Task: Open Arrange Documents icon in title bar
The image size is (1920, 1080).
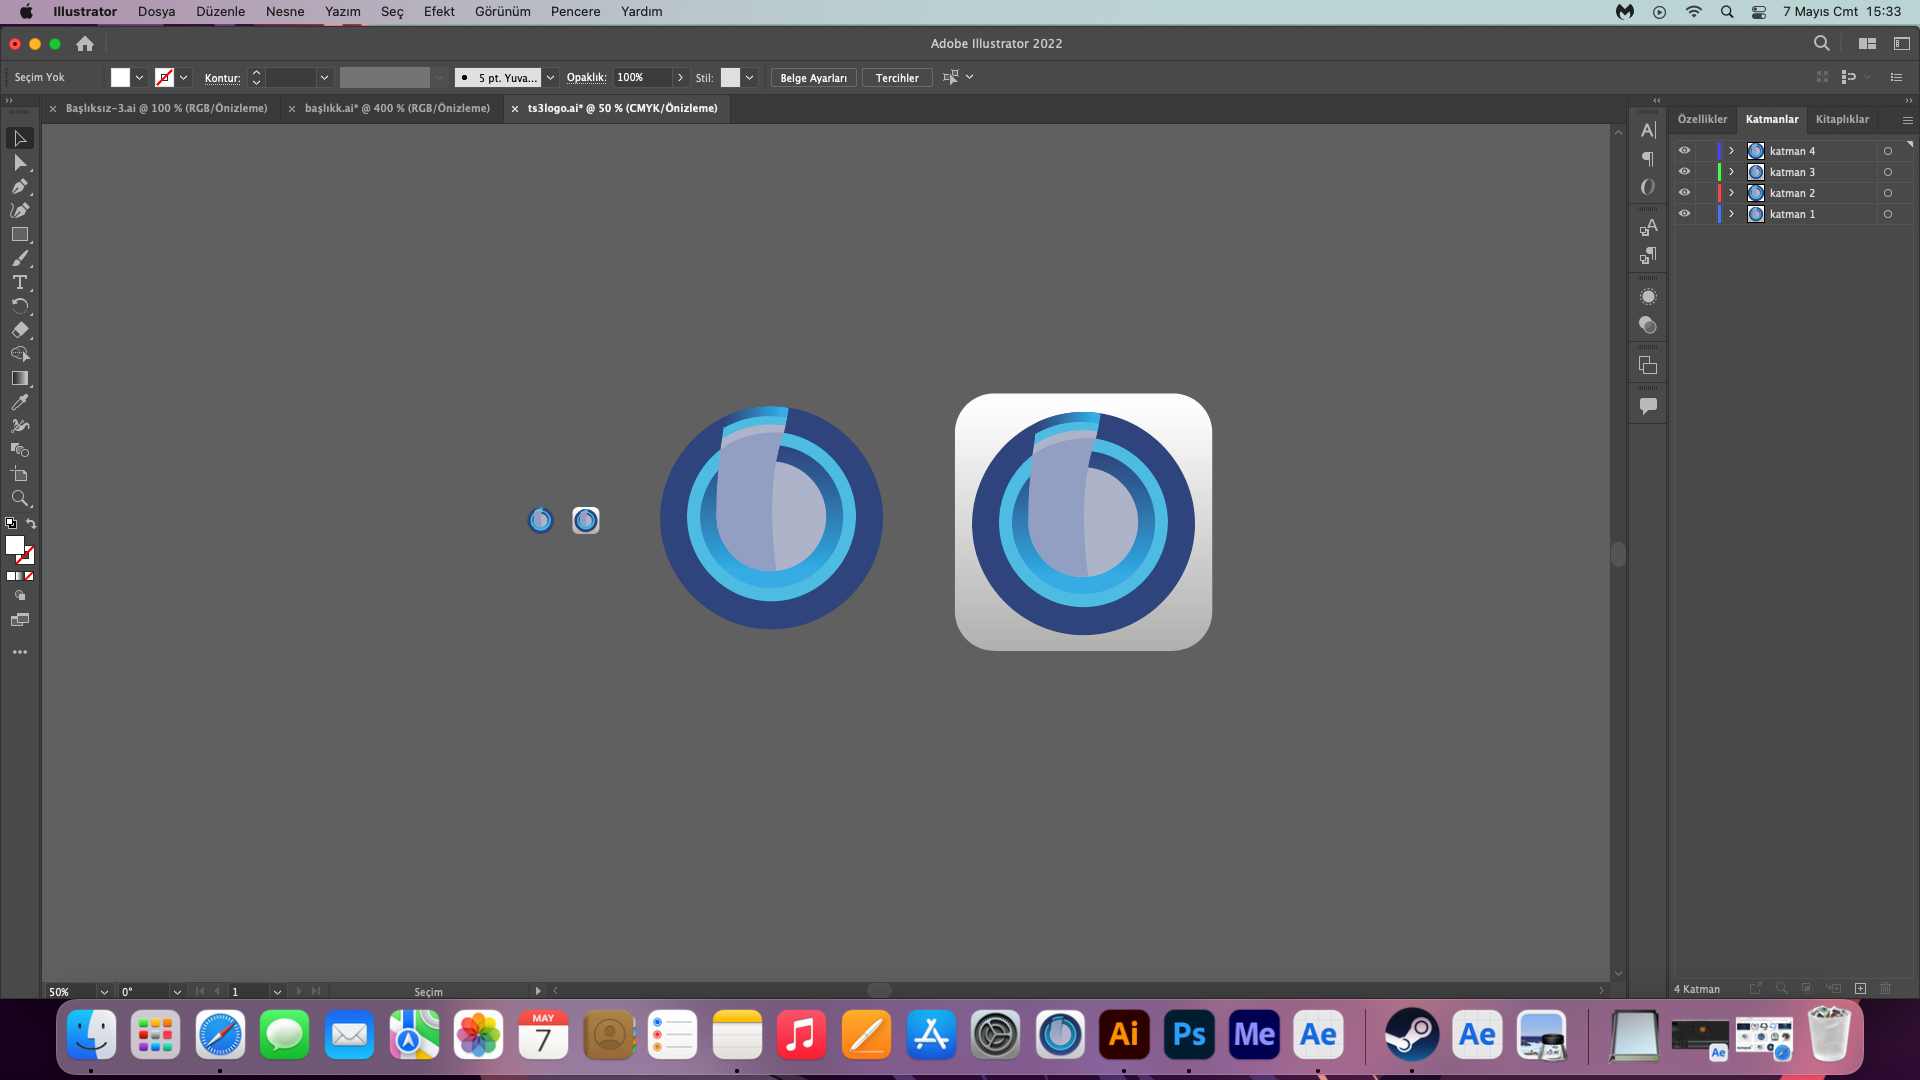Action: pos(1867,44)
